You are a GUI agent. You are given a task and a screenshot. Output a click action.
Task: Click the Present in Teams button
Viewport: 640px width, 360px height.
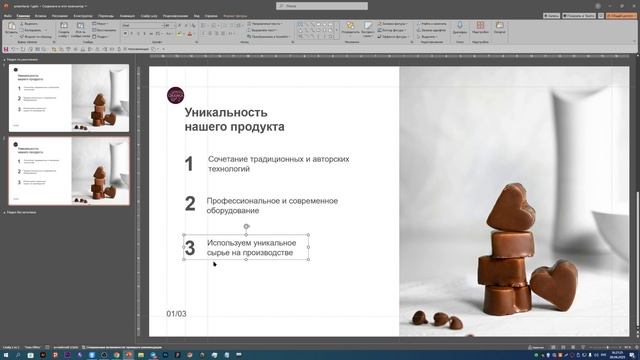point(579,16)
